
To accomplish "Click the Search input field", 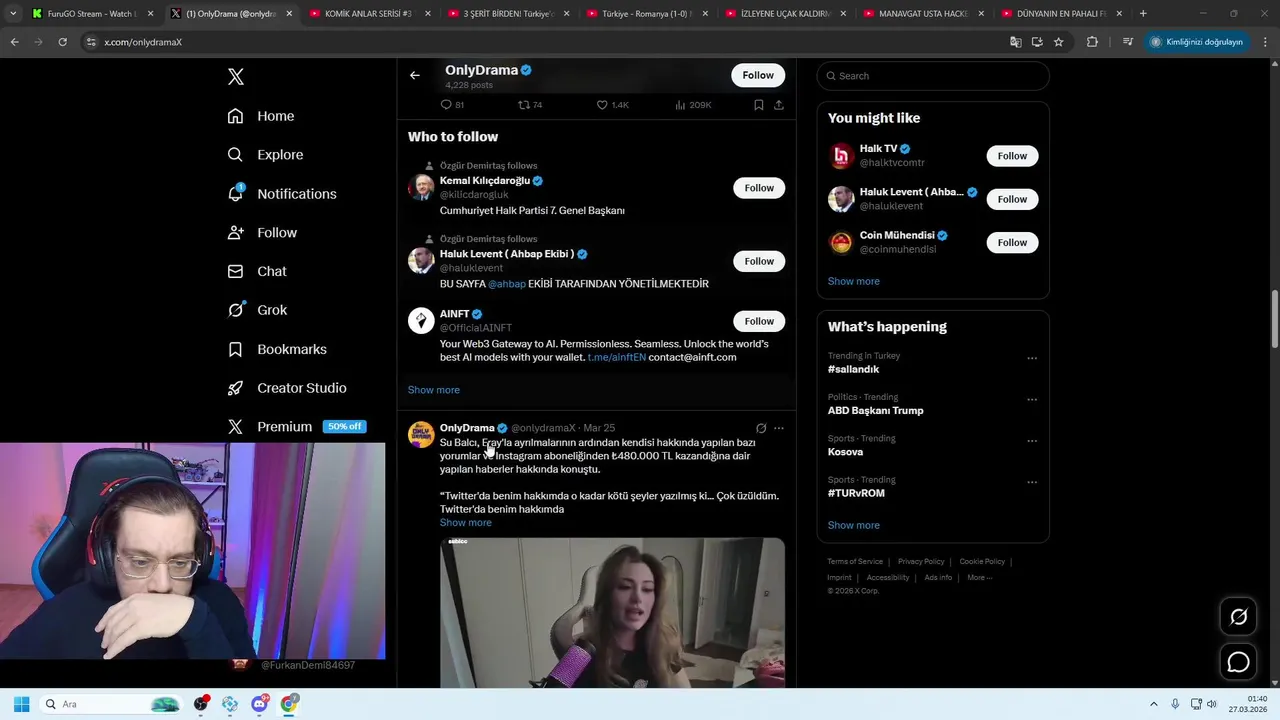I will pos(933,76).
